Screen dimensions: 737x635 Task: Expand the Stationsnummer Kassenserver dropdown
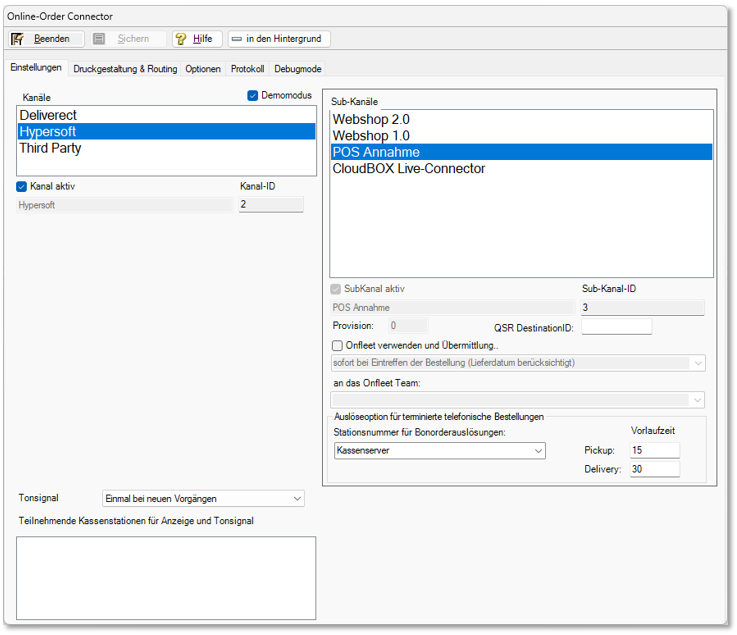440,451
